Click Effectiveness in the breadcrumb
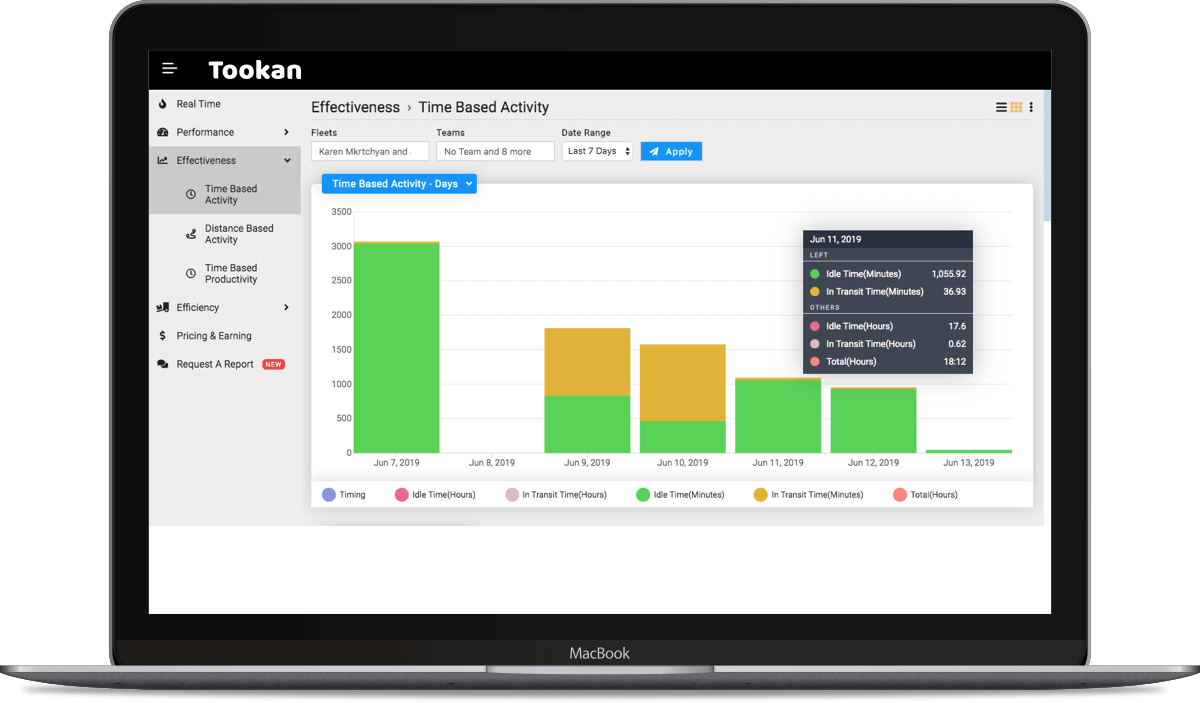1200x703 pixels. pos(355,107)
